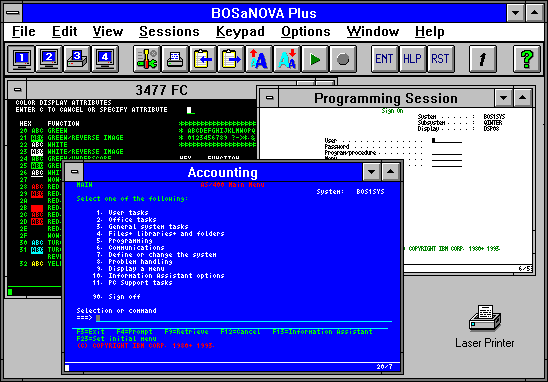Click F23=Set initial menu text
The image size is (548, 382).
(x=116, y=339)
